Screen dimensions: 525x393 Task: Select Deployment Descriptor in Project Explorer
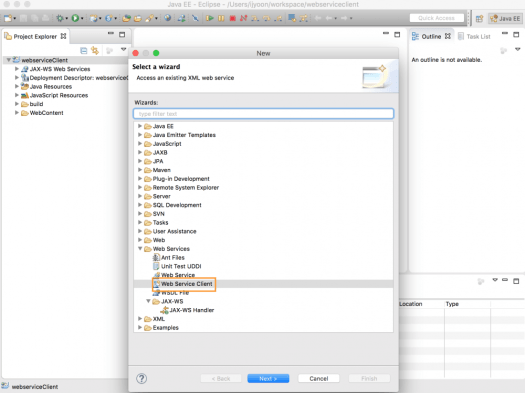74,78
